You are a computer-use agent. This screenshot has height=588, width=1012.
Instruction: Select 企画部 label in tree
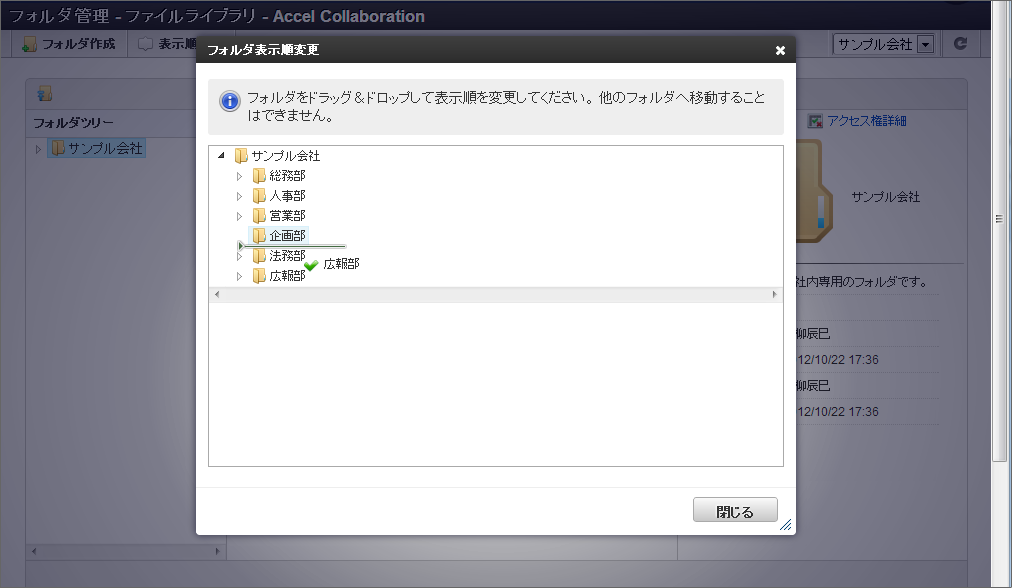287,236
